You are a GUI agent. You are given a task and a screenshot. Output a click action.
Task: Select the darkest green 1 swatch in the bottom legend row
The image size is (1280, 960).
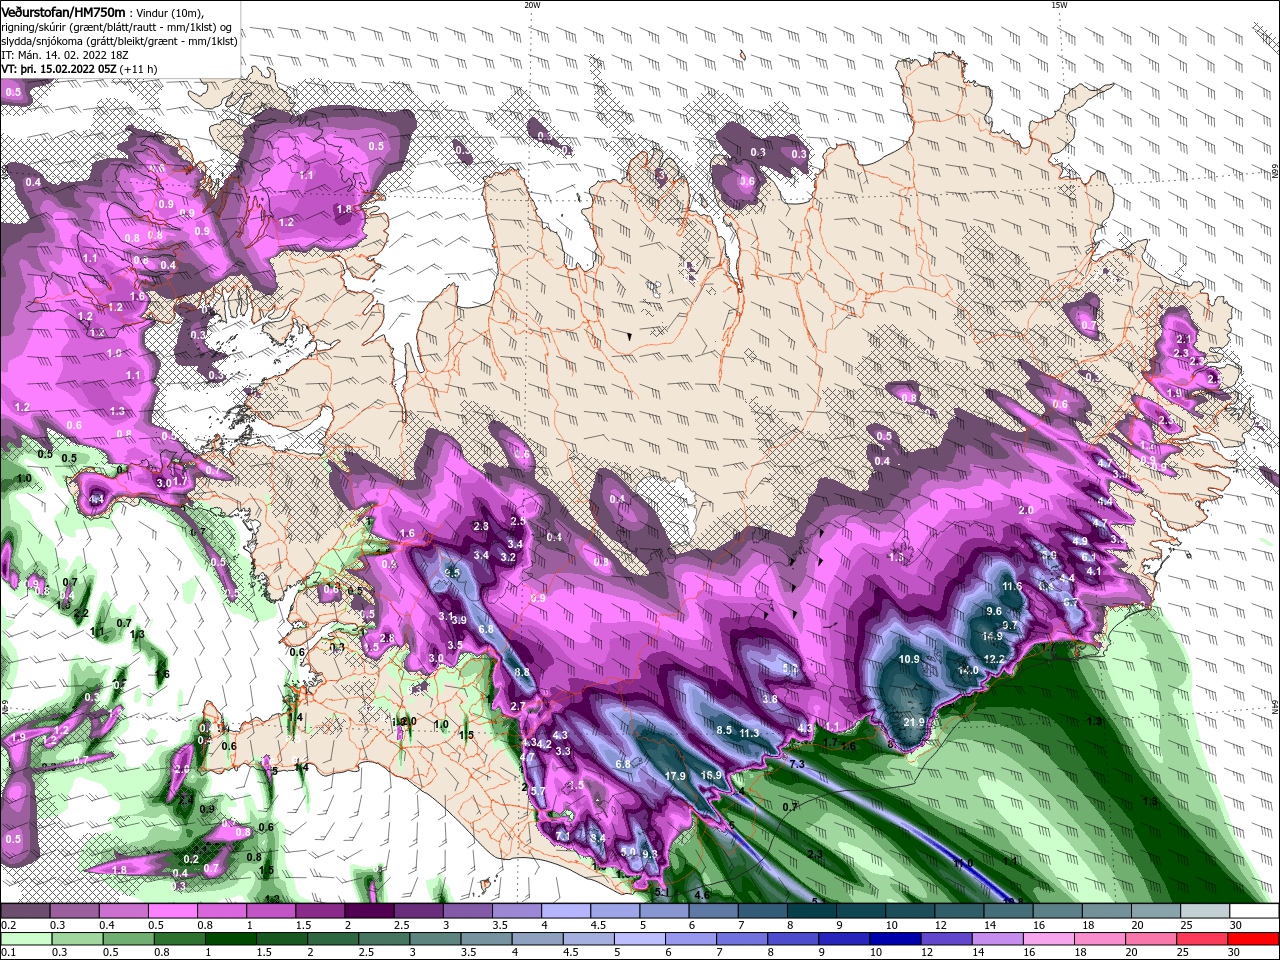[231, 939]
